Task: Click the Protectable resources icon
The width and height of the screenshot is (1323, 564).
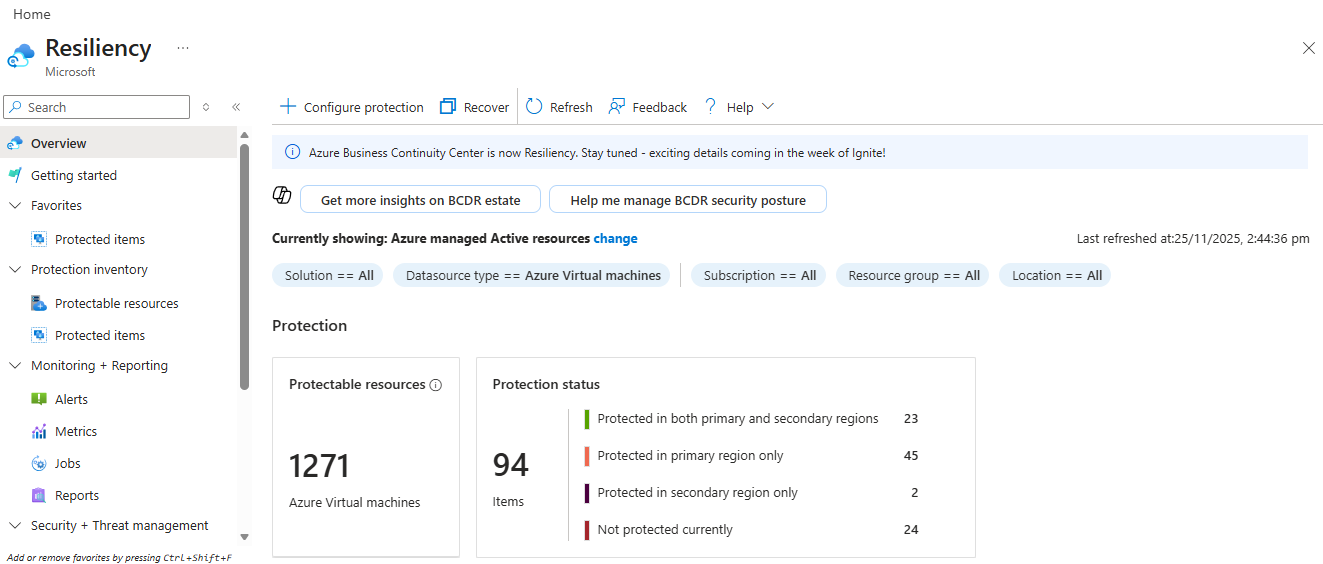Action: click(39, 304)
